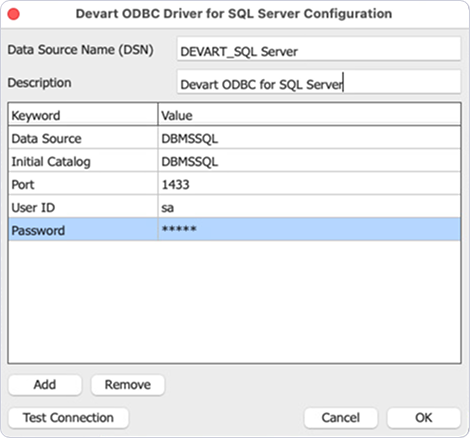Click the Description input field

pos(319,82)
